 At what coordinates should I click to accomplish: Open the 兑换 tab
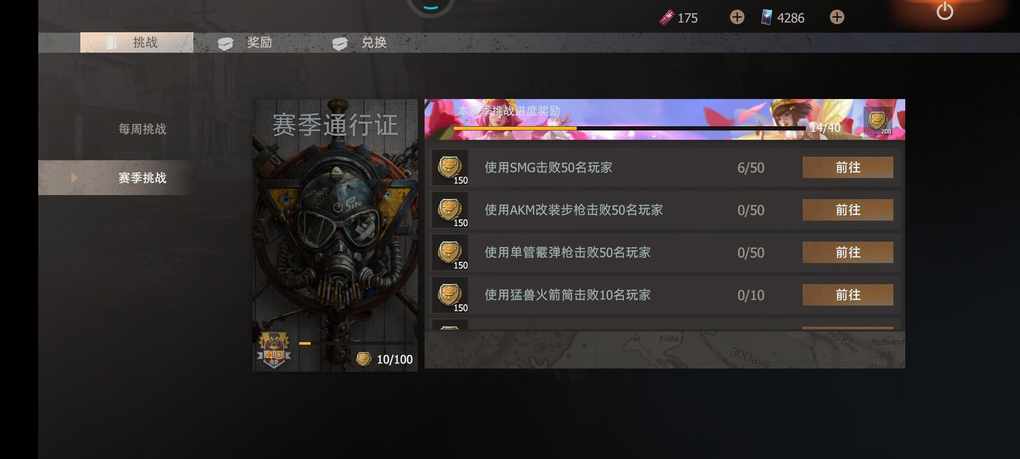360,43
